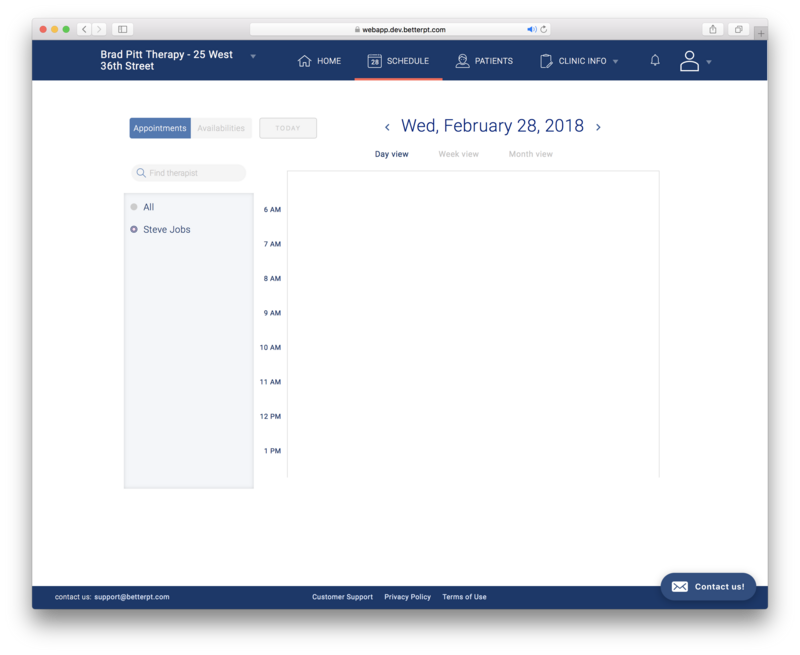Open the Contact us! chat button
The width and height of the screenshot is (800, 655).
[708, 586]
